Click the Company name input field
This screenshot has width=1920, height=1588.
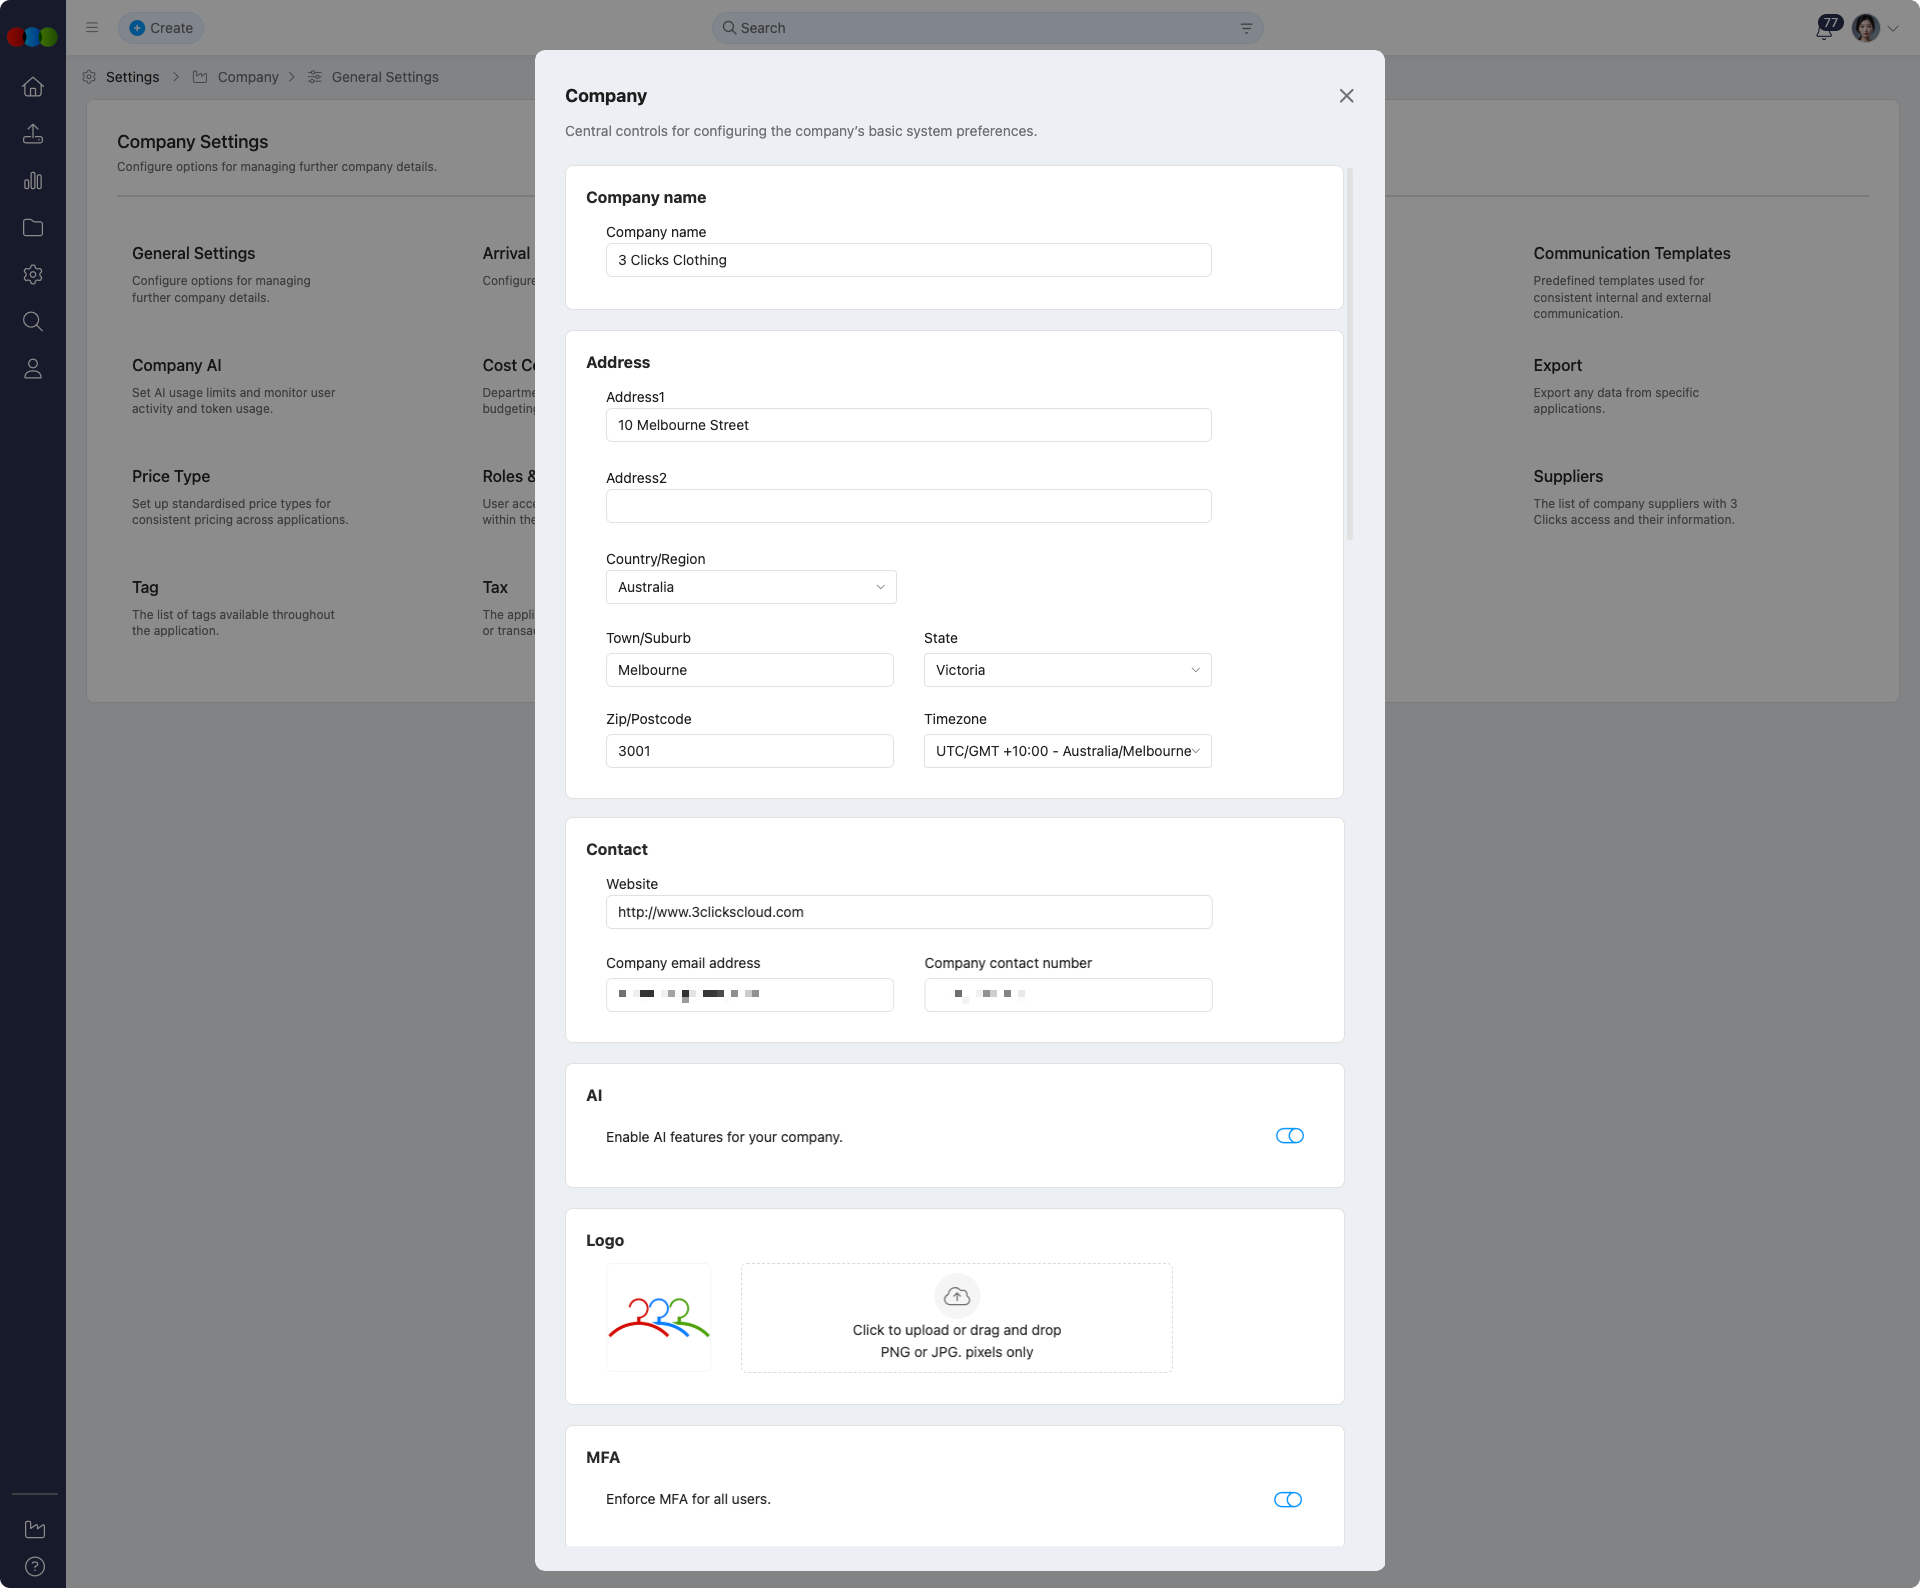click(908, 260)
